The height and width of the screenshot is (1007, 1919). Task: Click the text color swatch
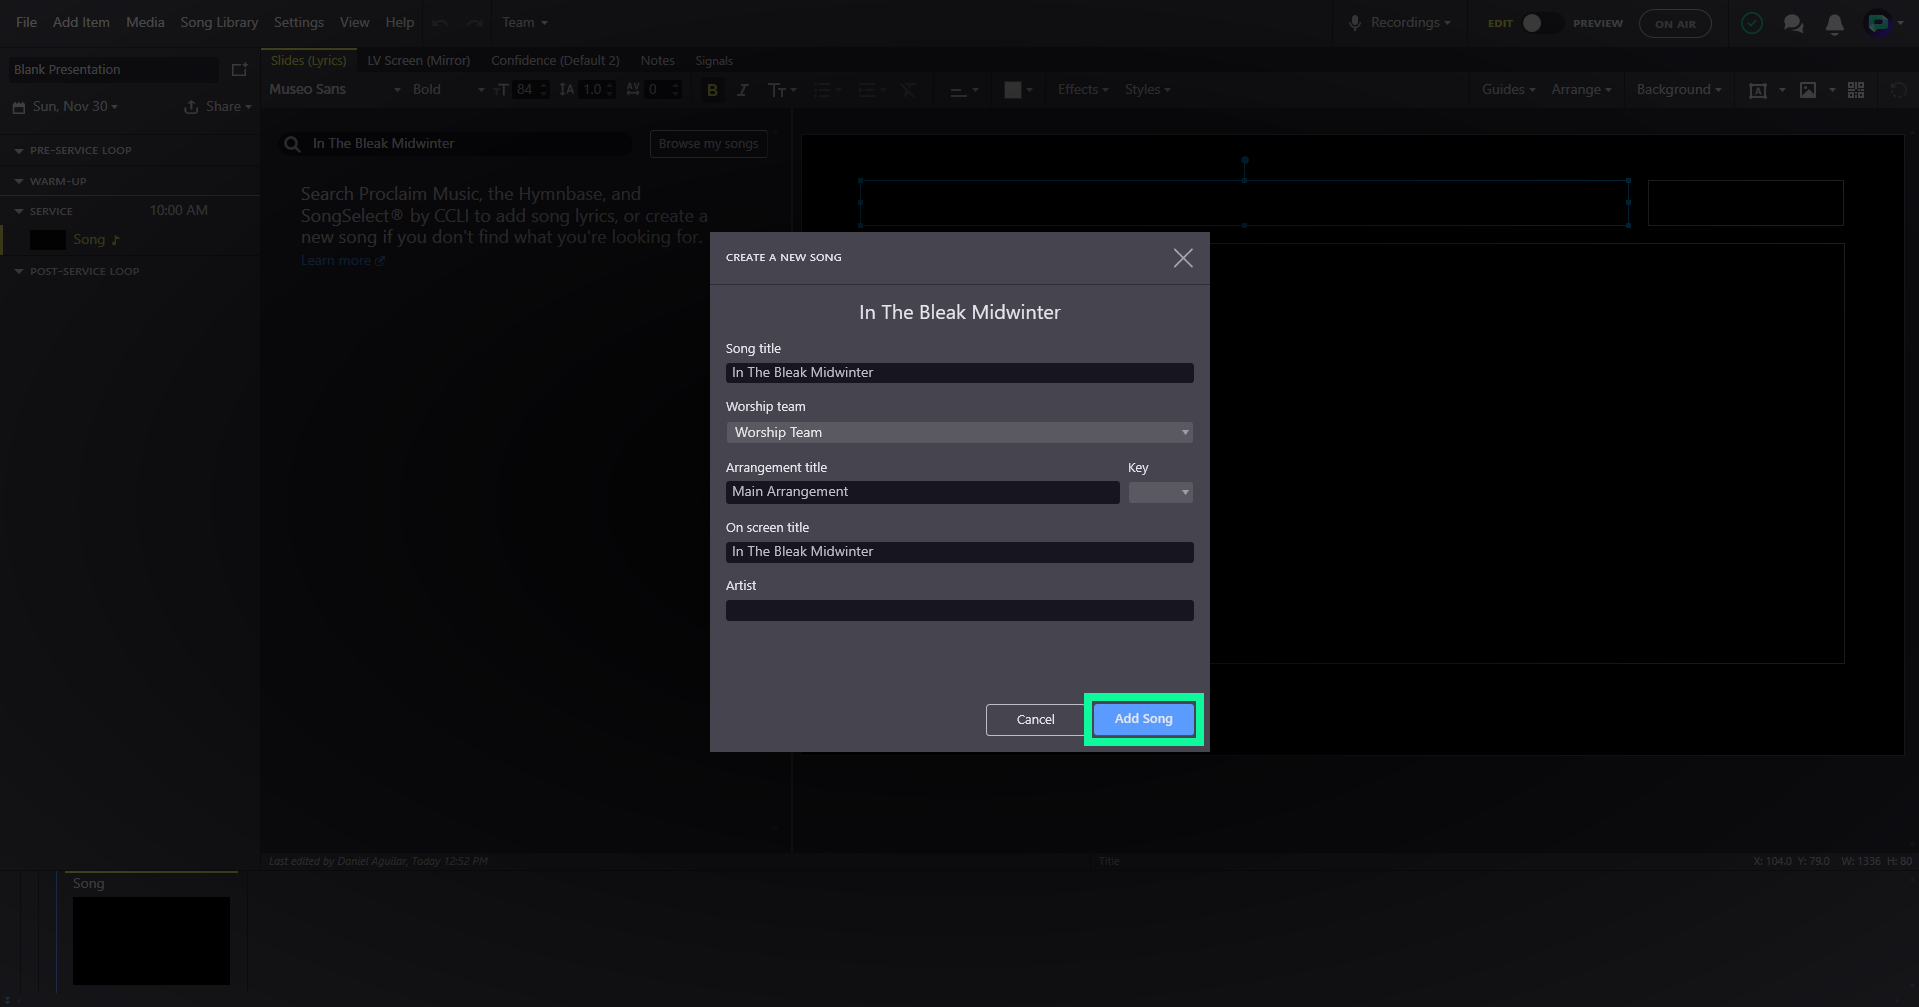(x=1013, y=90)
